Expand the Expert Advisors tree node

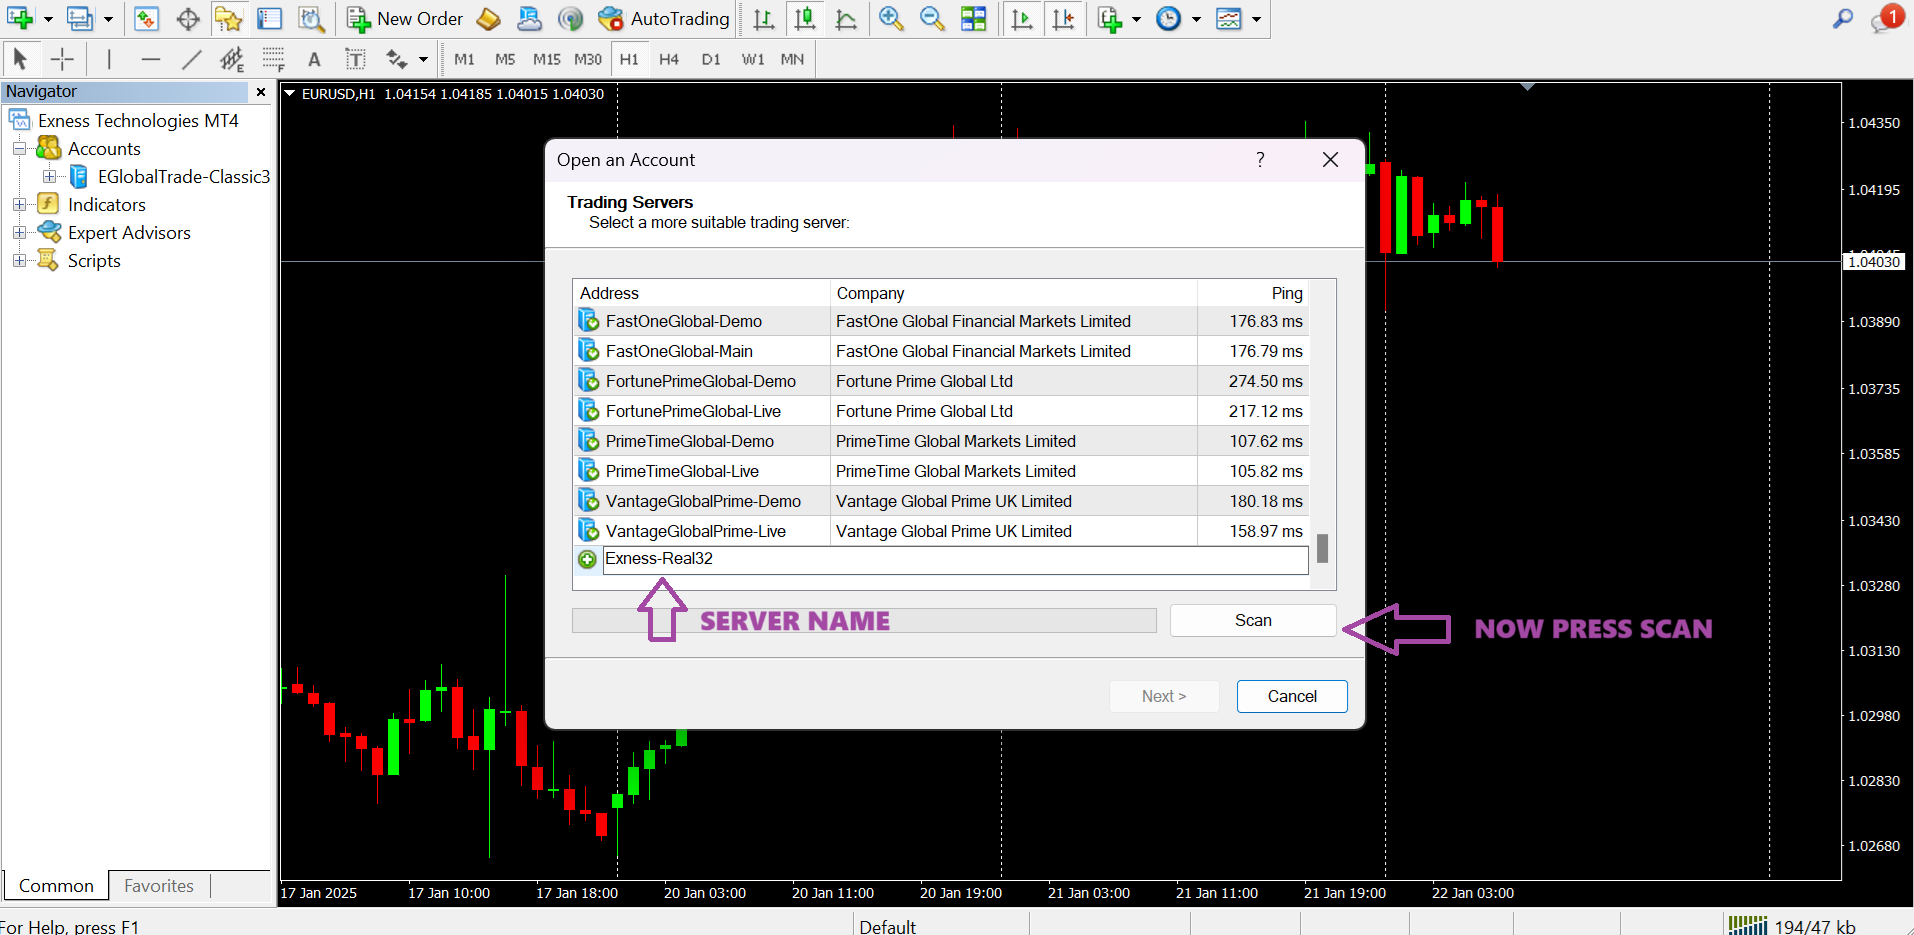[19, 233]
